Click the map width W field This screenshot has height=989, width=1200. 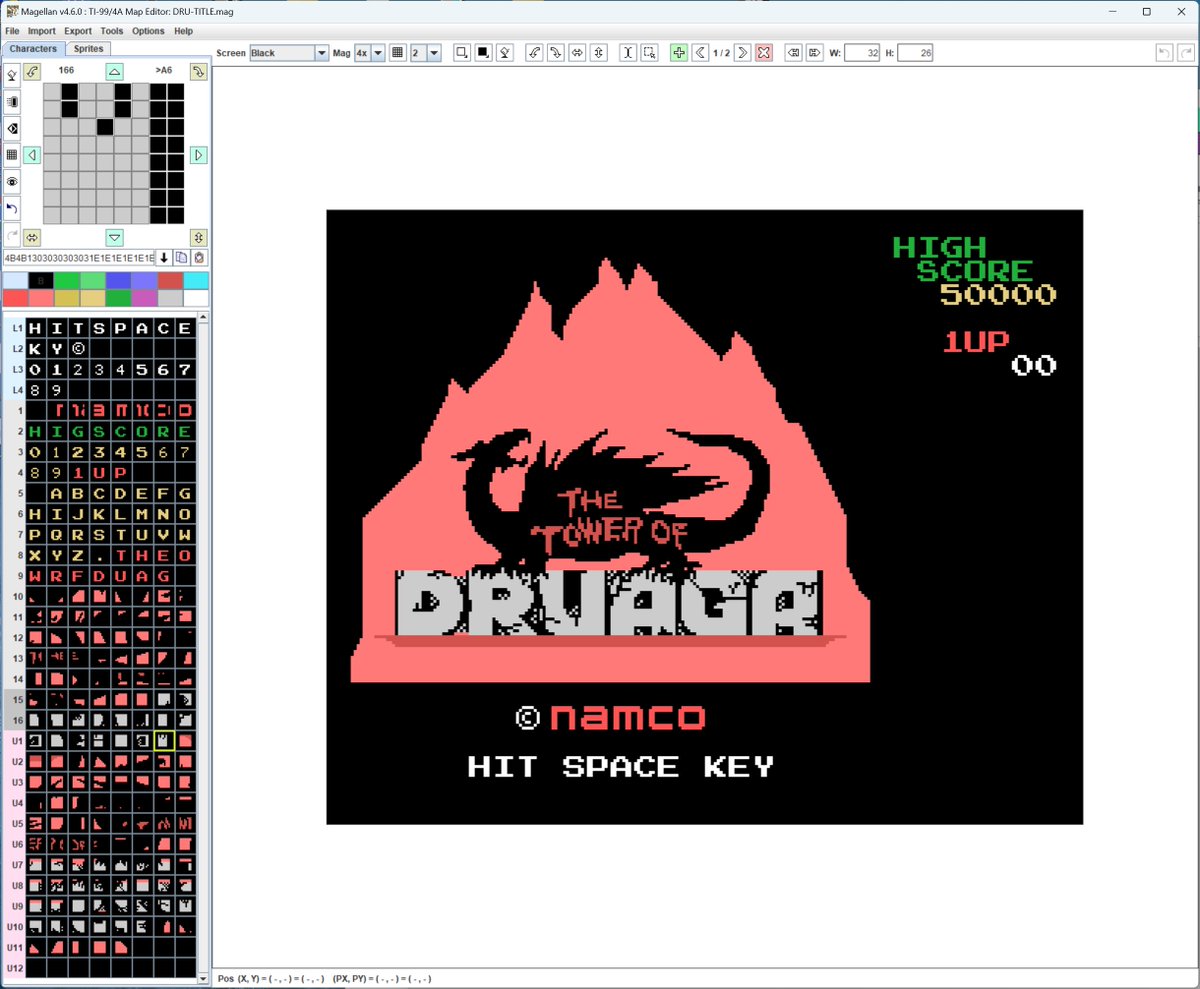coord(861,53)
